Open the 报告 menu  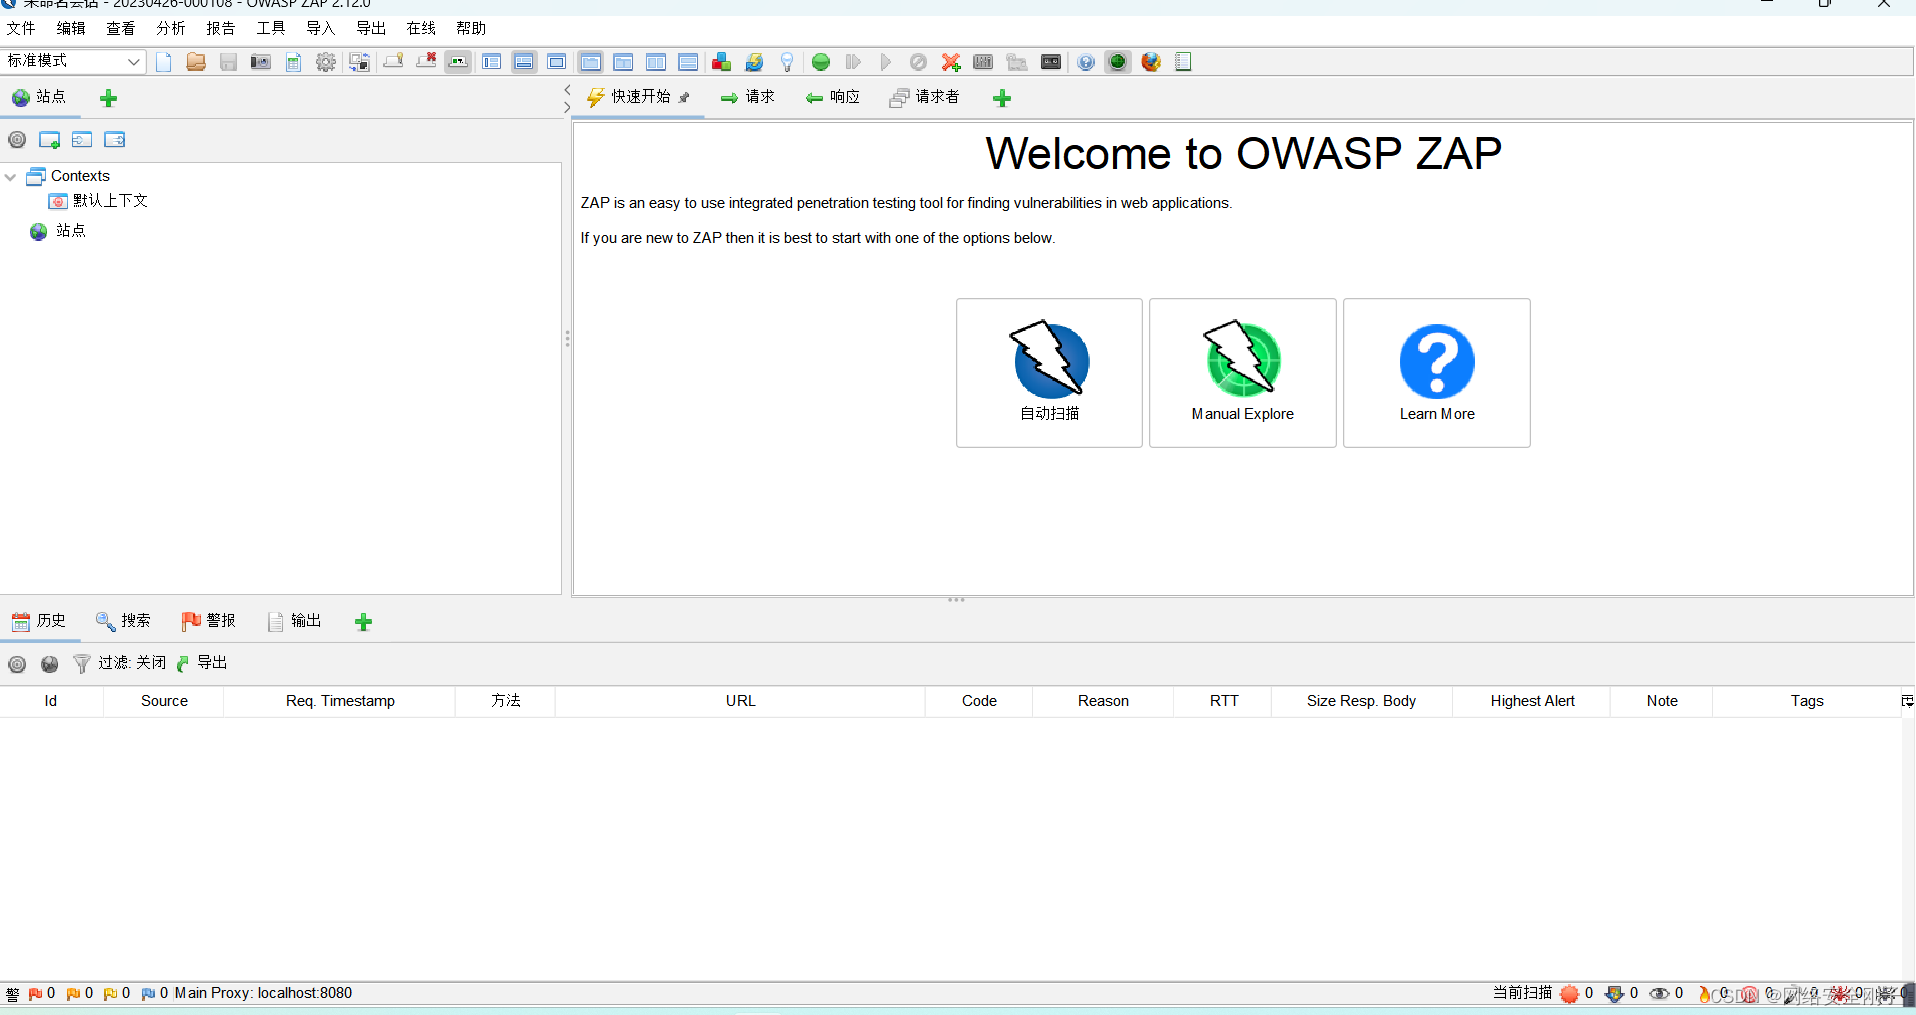click(x=221, y=28)
